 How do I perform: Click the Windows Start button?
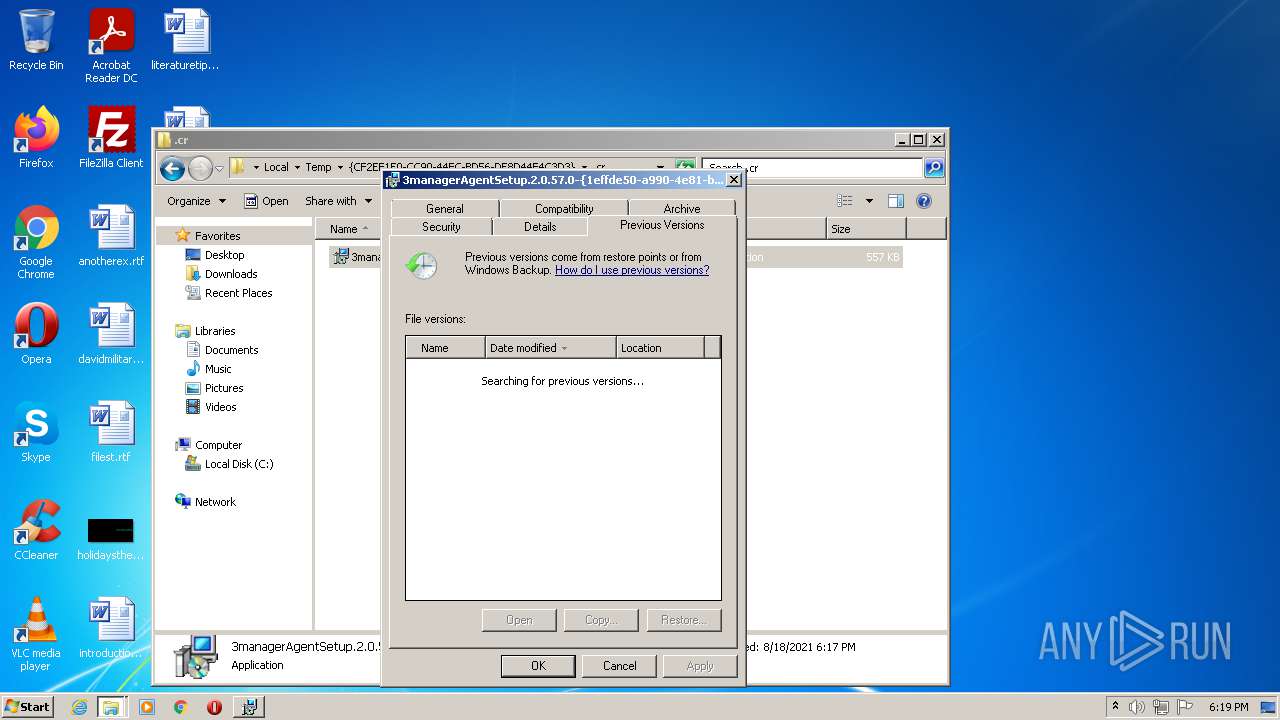point(27,707)
